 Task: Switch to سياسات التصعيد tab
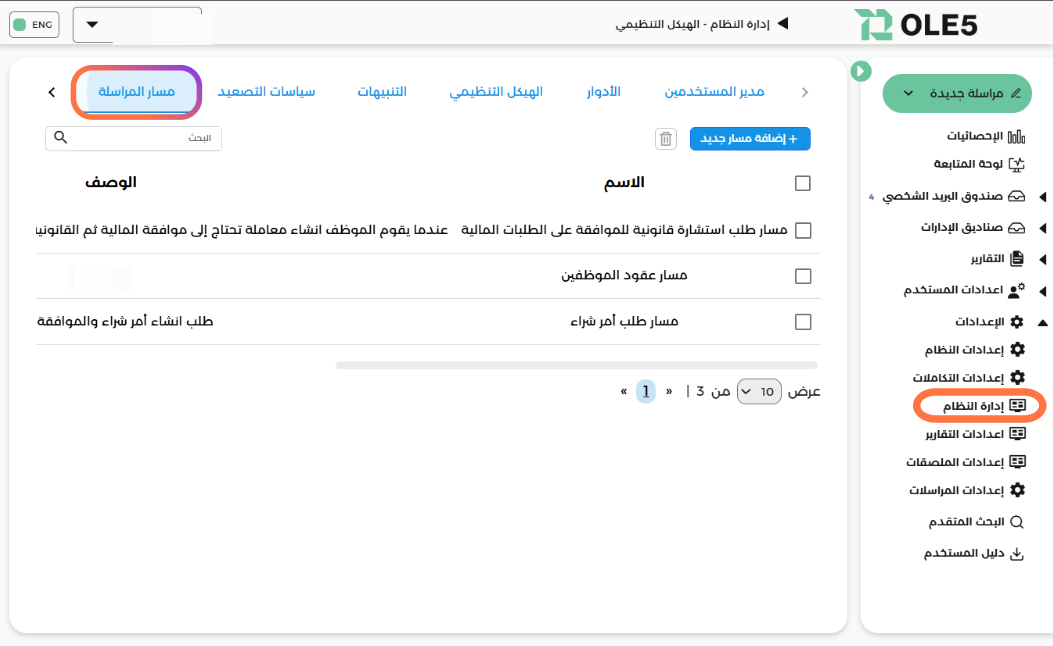(x=266, y=92)
